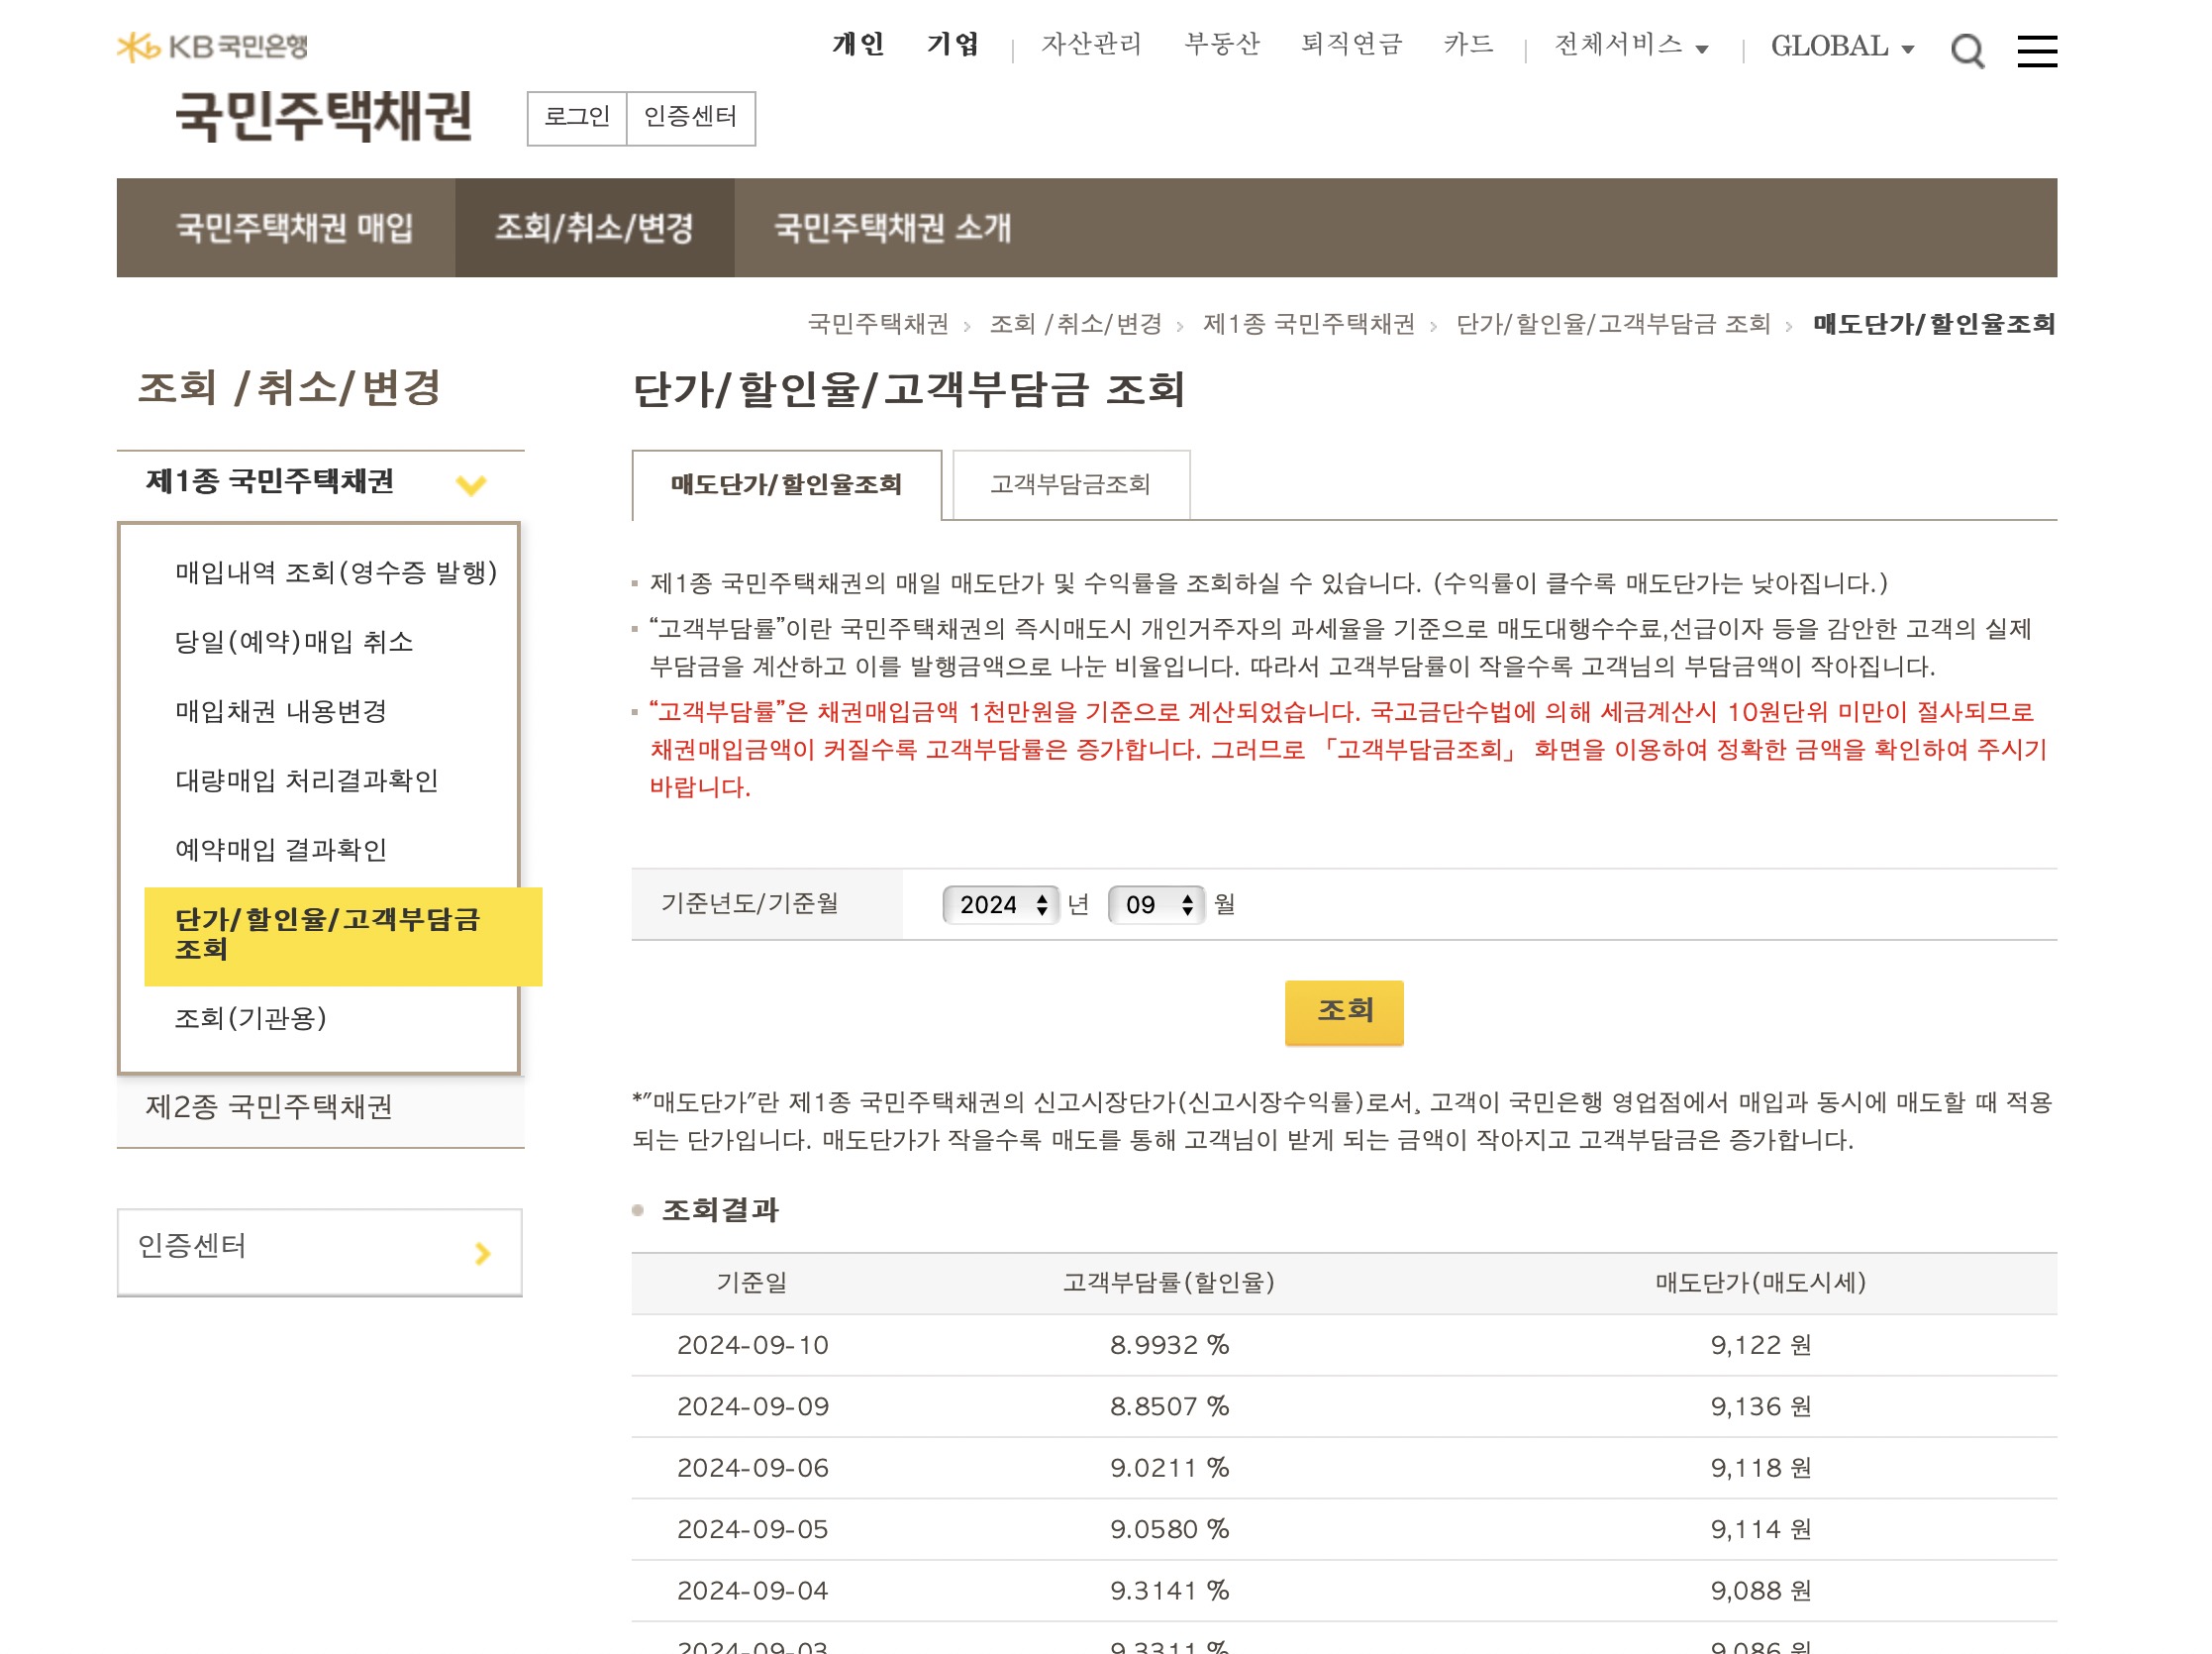The image size is (2212, 1654).
Task: Open the GLOBAL language dropdown
Action: coord(1841,47)
